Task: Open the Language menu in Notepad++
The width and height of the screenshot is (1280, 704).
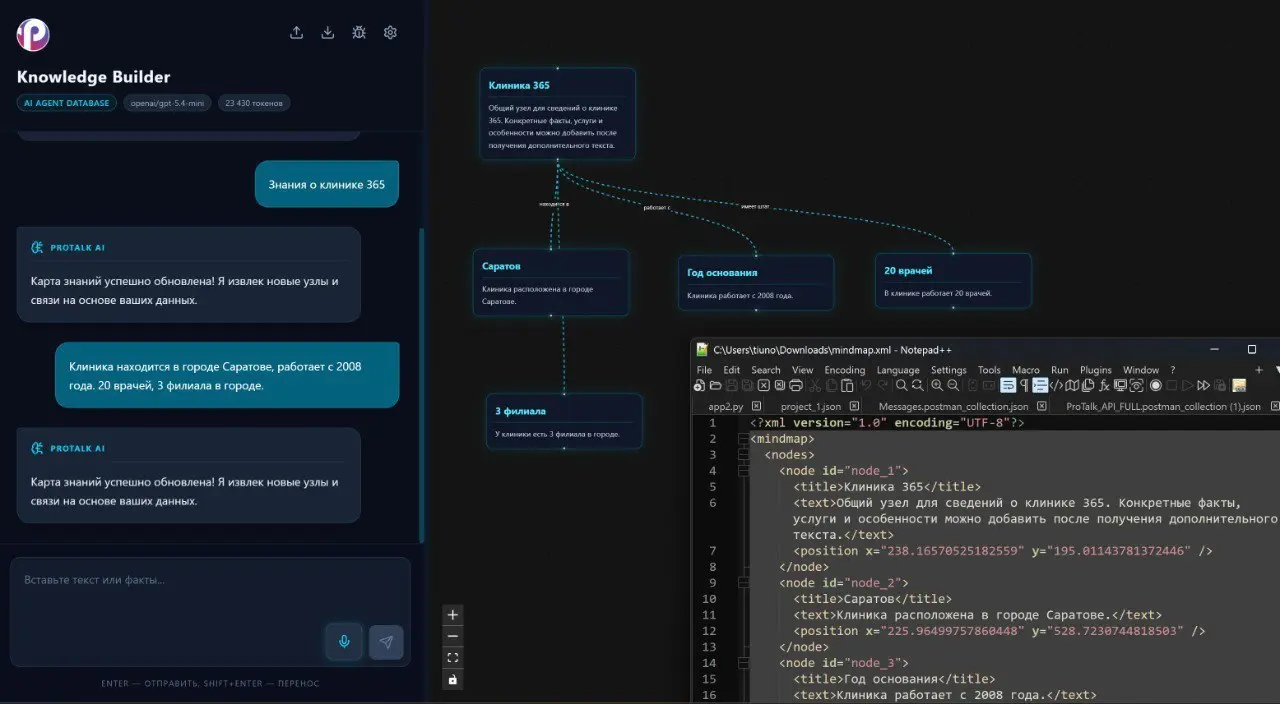Action: point(898,370)
